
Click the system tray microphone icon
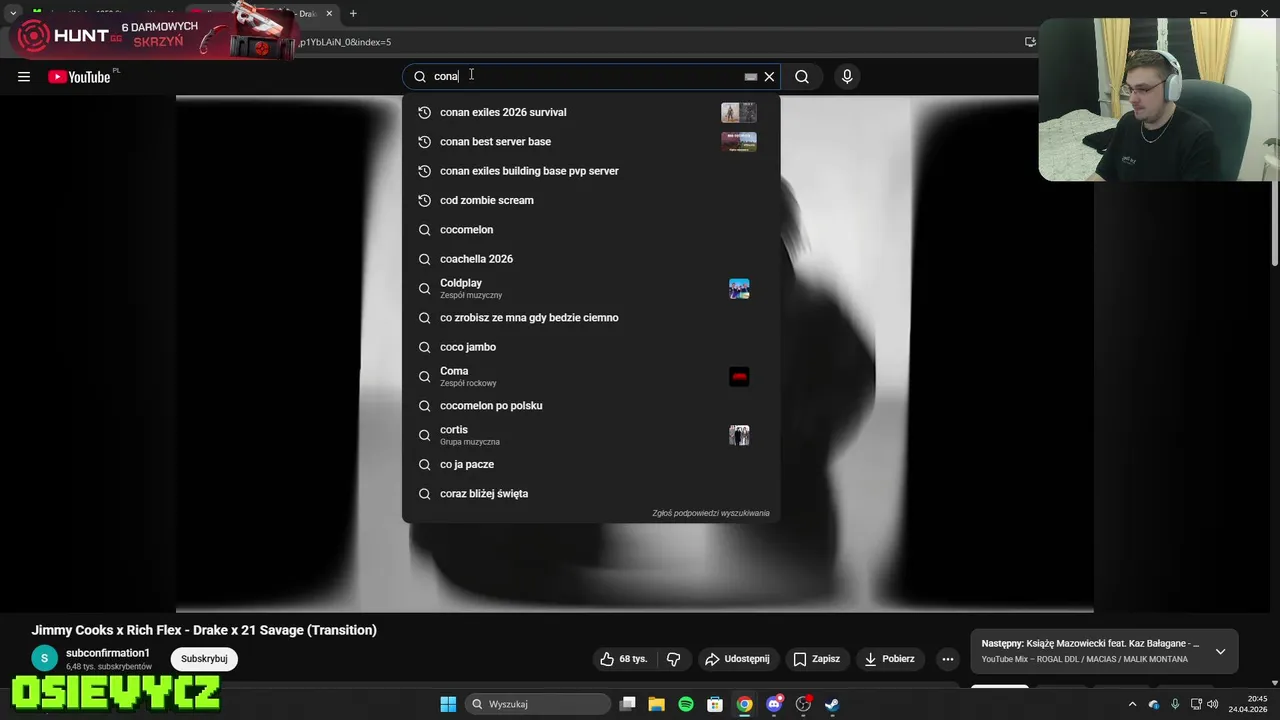pyautogui.click(x=1175, y=704)
